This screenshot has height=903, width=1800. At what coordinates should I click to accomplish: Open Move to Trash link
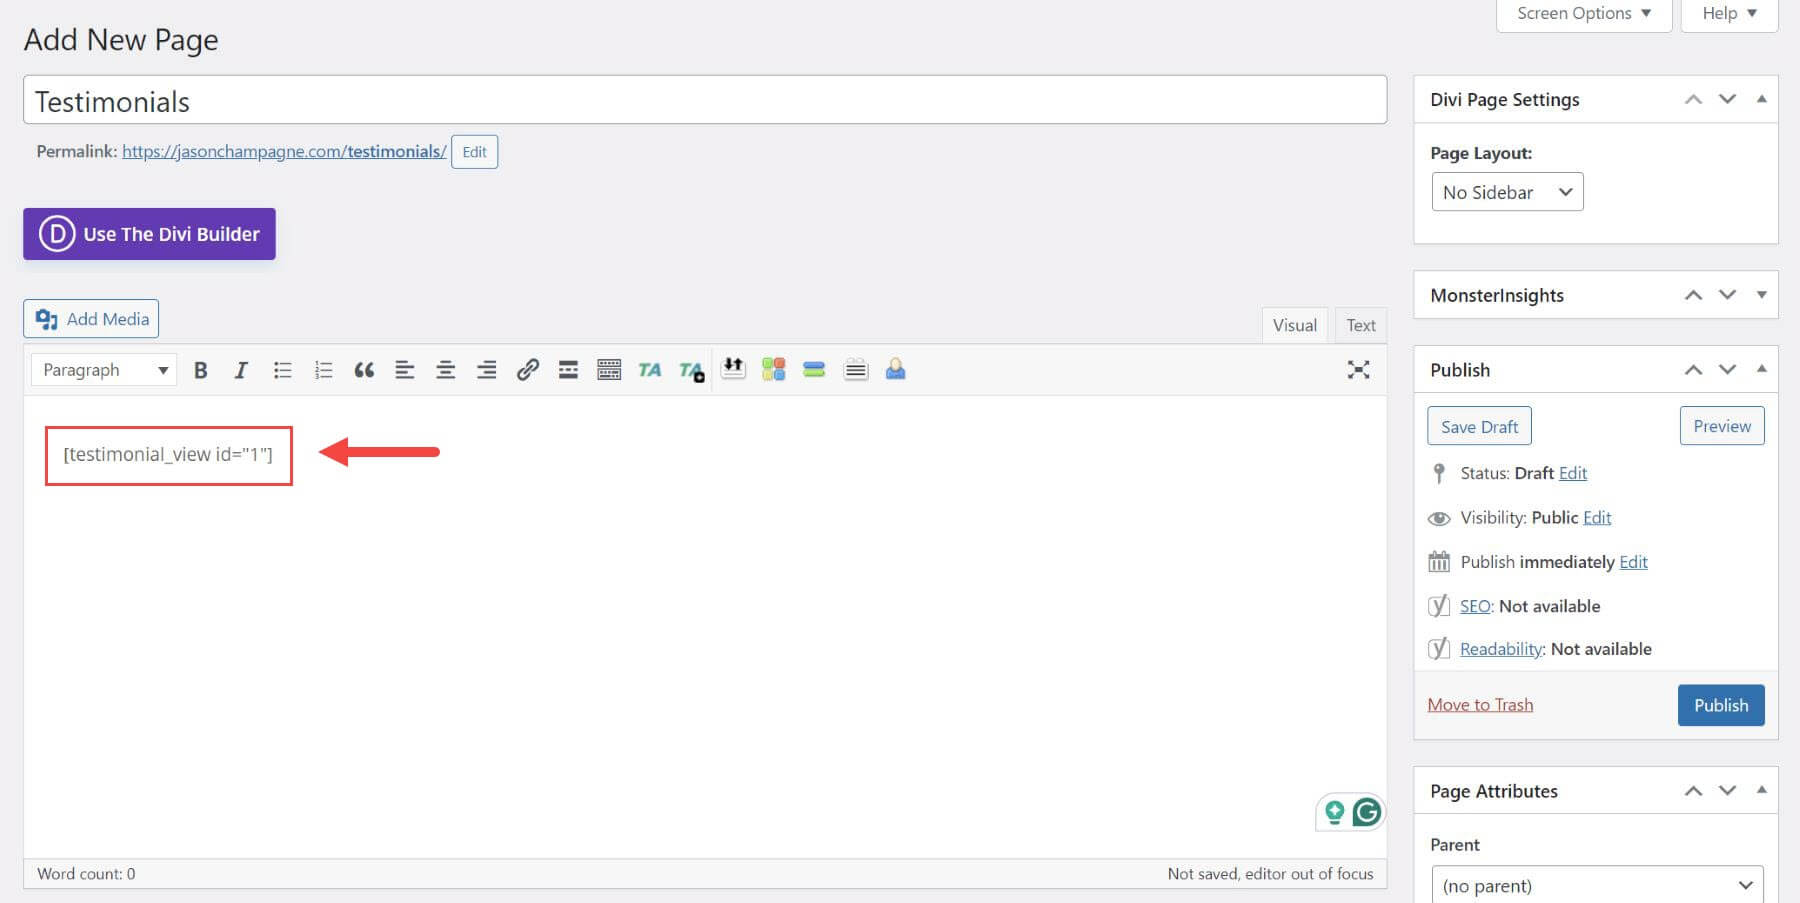[x=1479, y=704]
